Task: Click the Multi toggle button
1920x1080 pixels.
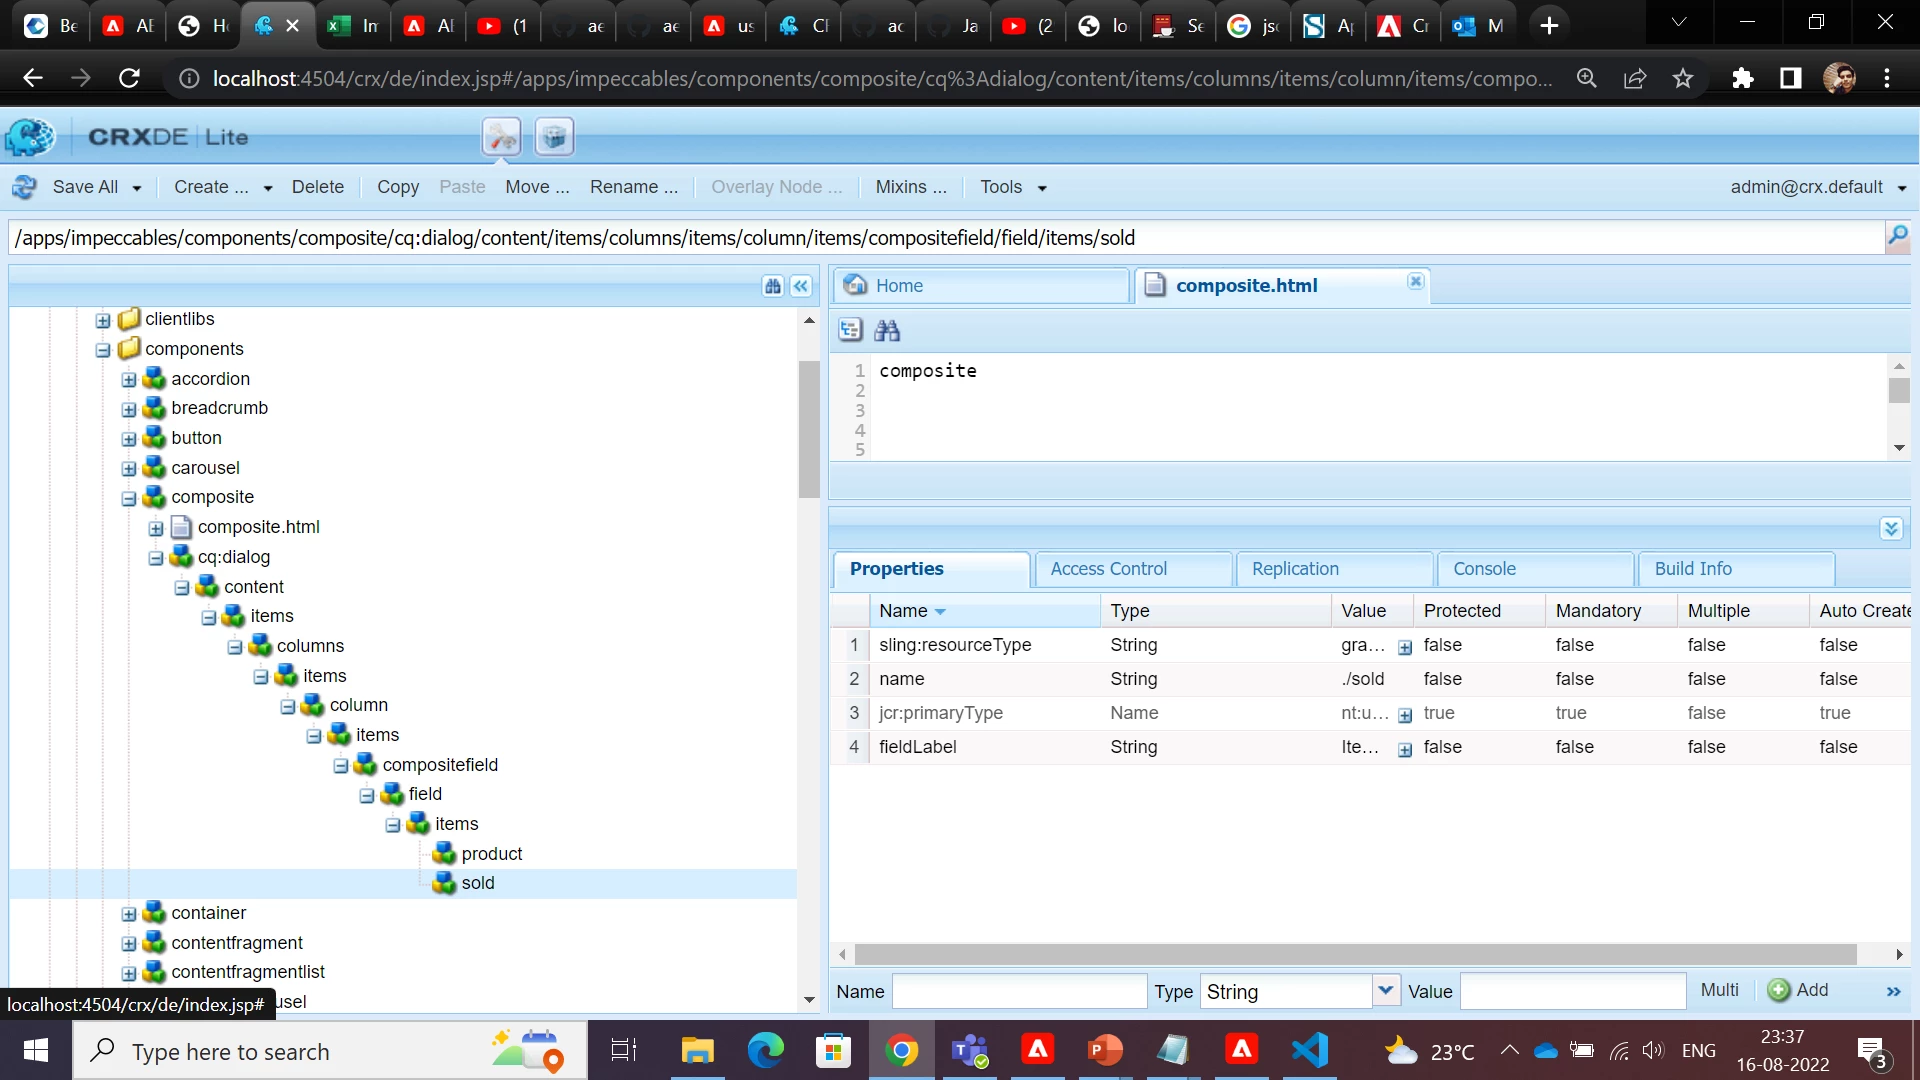Action: click(x=1719, y=990)
